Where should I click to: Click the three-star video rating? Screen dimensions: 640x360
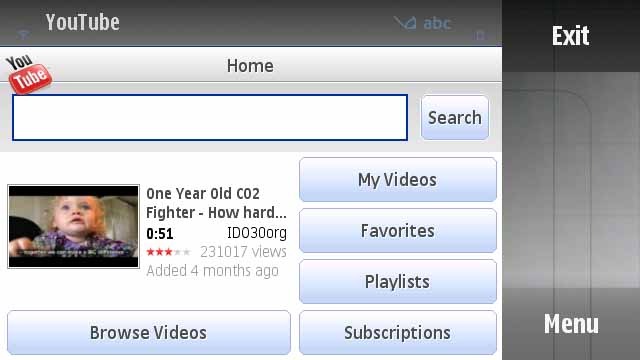pos(168,252)
